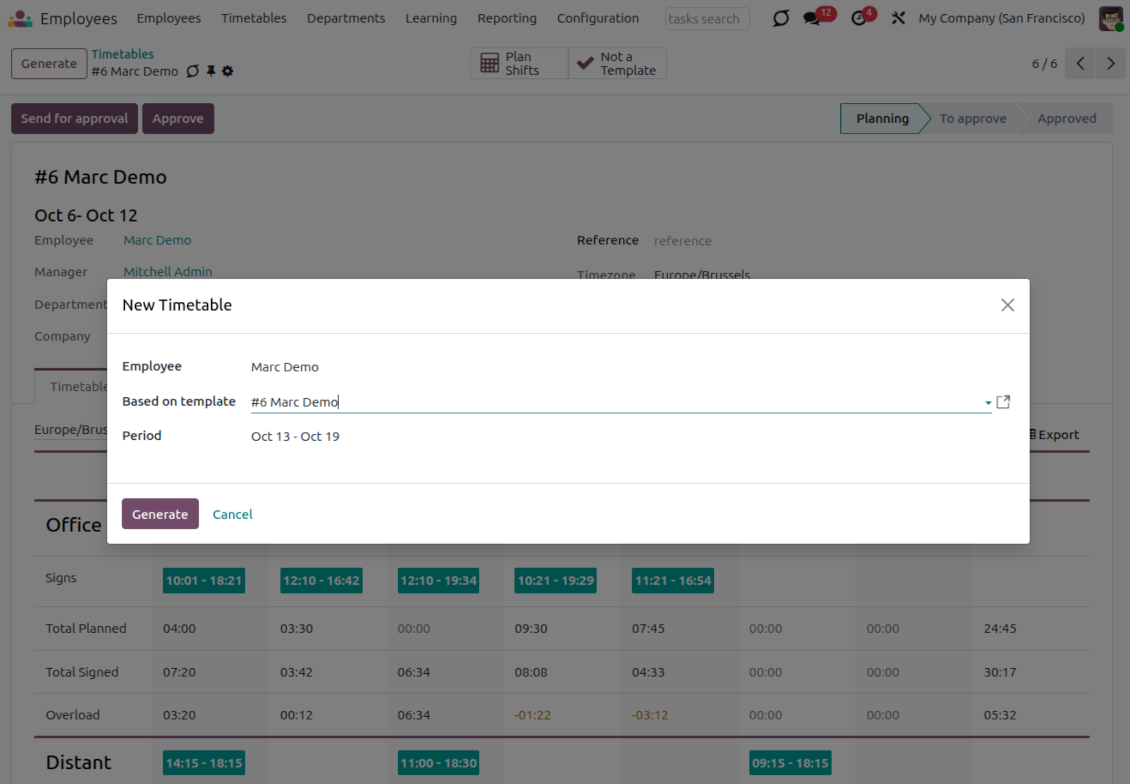Toggle the Not a Template button
The width and height of the screenshot is (1130, 784).
pyautogui.click(x=617, y=64)
